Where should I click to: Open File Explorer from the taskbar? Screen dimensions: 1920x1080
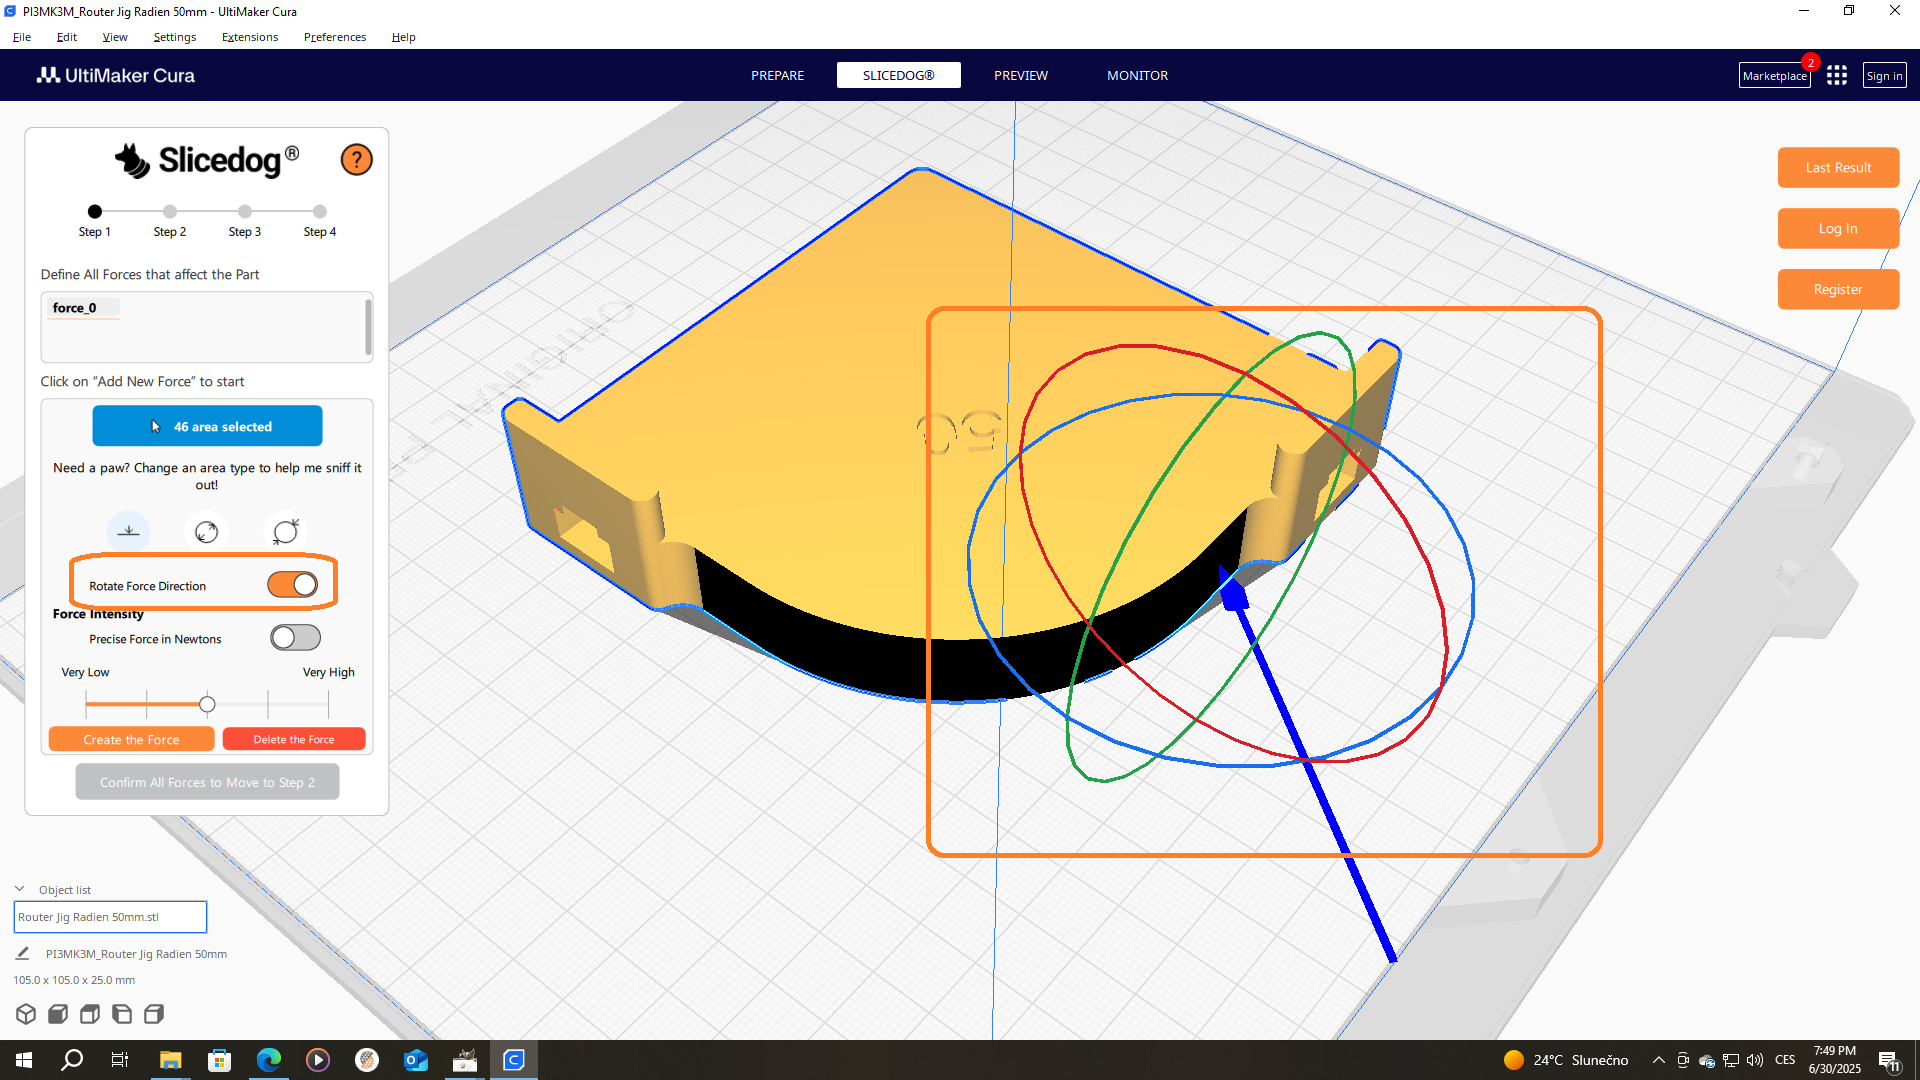(170, 1060)
